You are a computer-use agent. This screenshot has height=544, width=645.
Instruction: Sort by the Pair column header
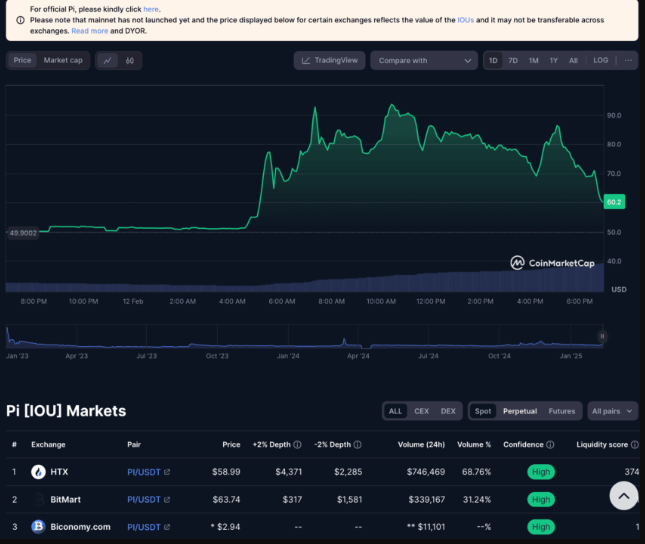[134, 444]
